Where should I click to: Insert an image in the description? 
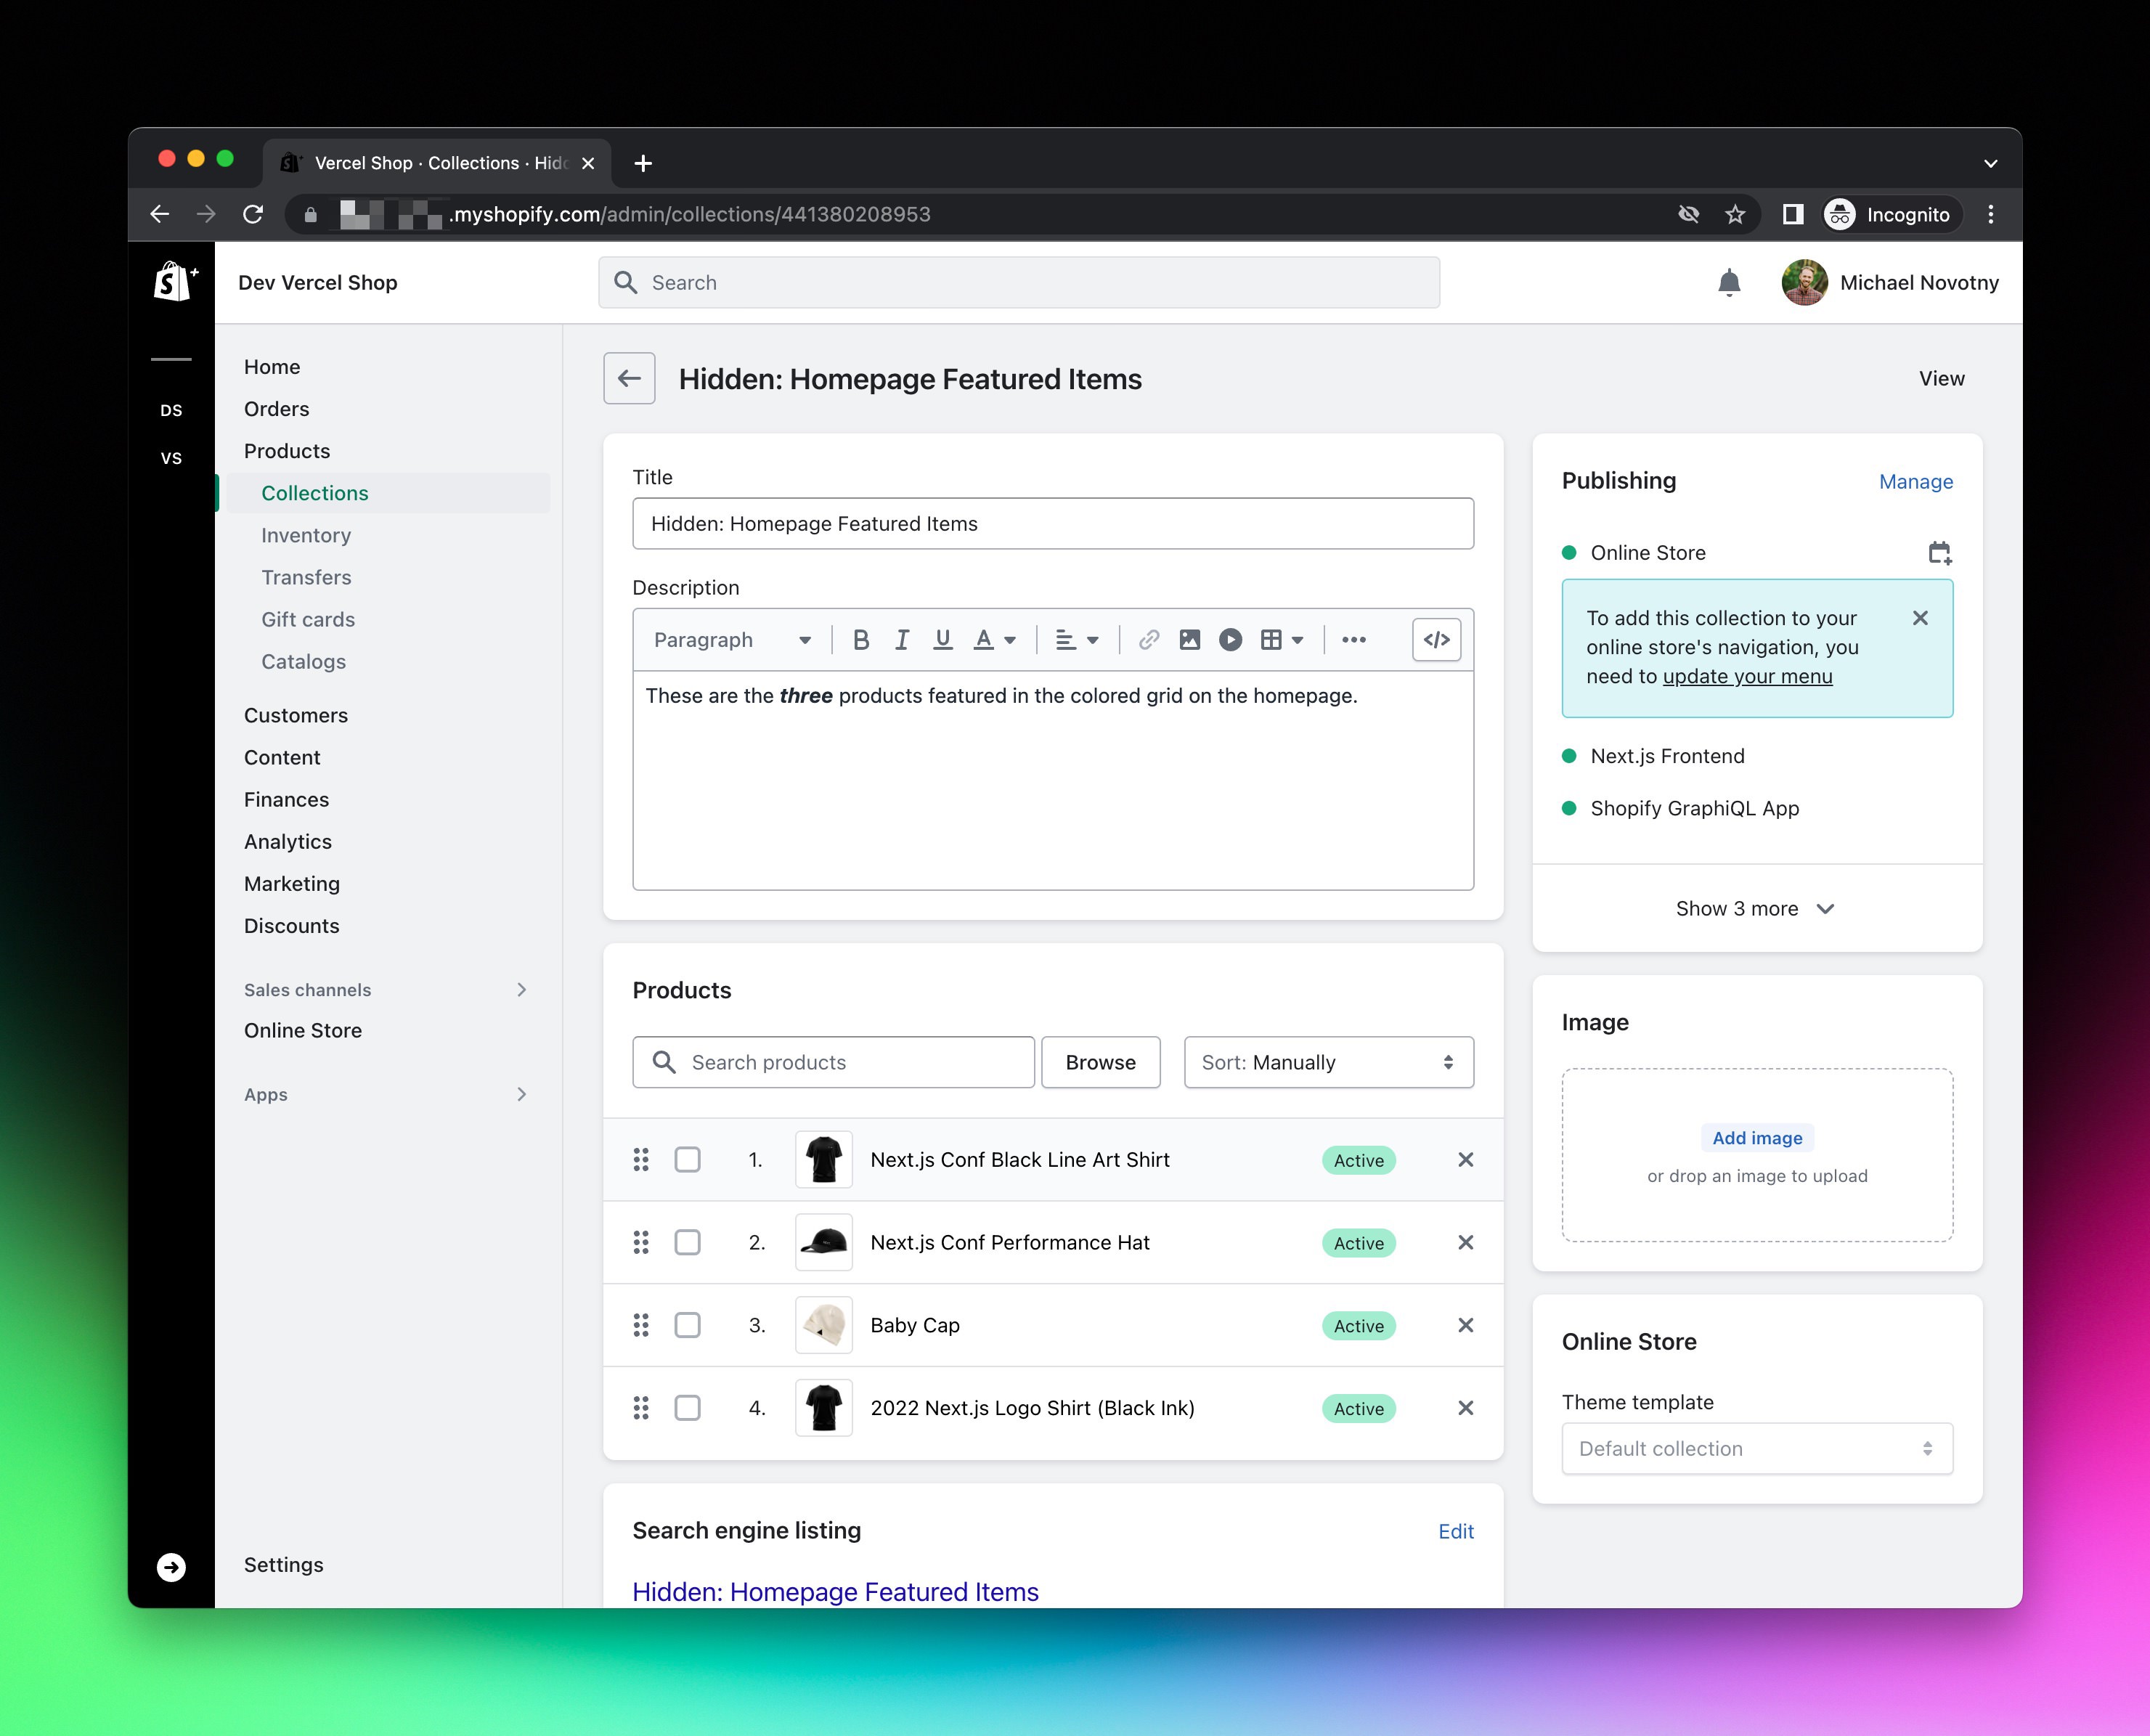click(1190, 640)
